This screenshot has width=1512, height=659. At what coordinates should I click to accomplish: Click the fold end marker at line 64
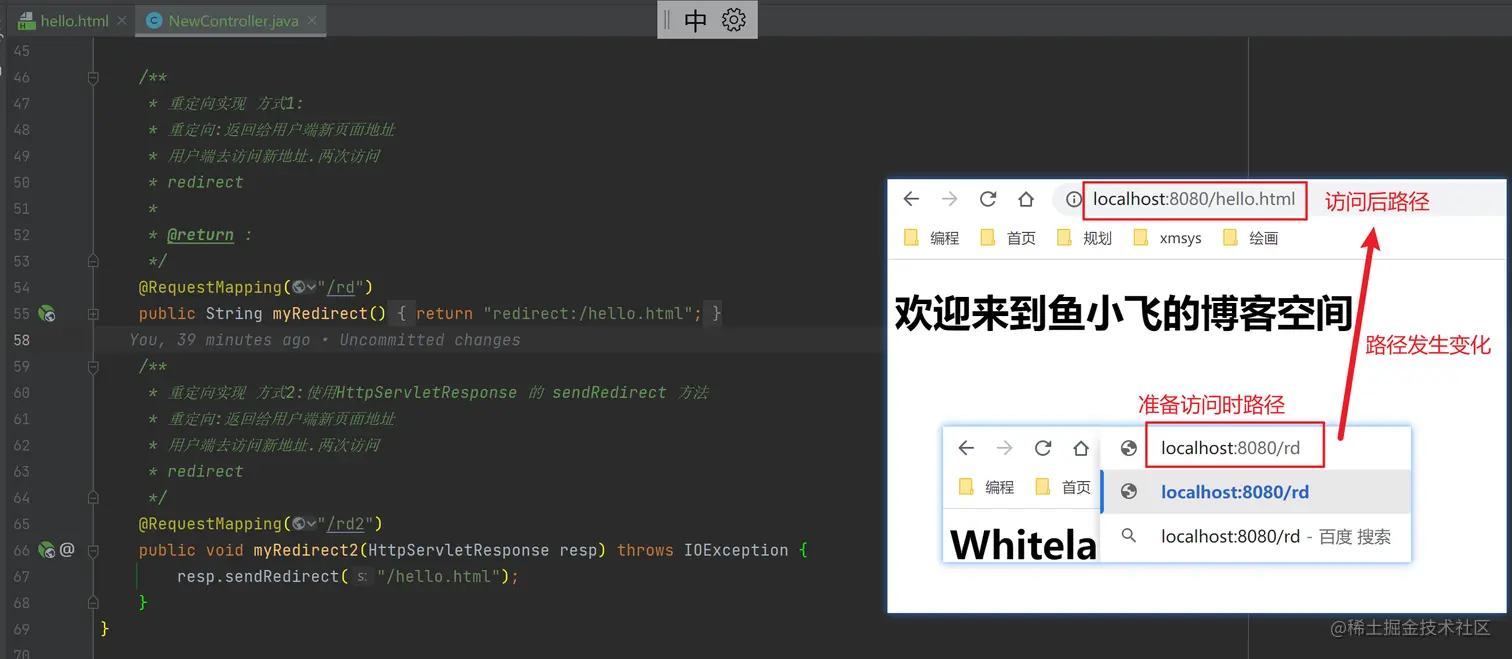point(93,498)
